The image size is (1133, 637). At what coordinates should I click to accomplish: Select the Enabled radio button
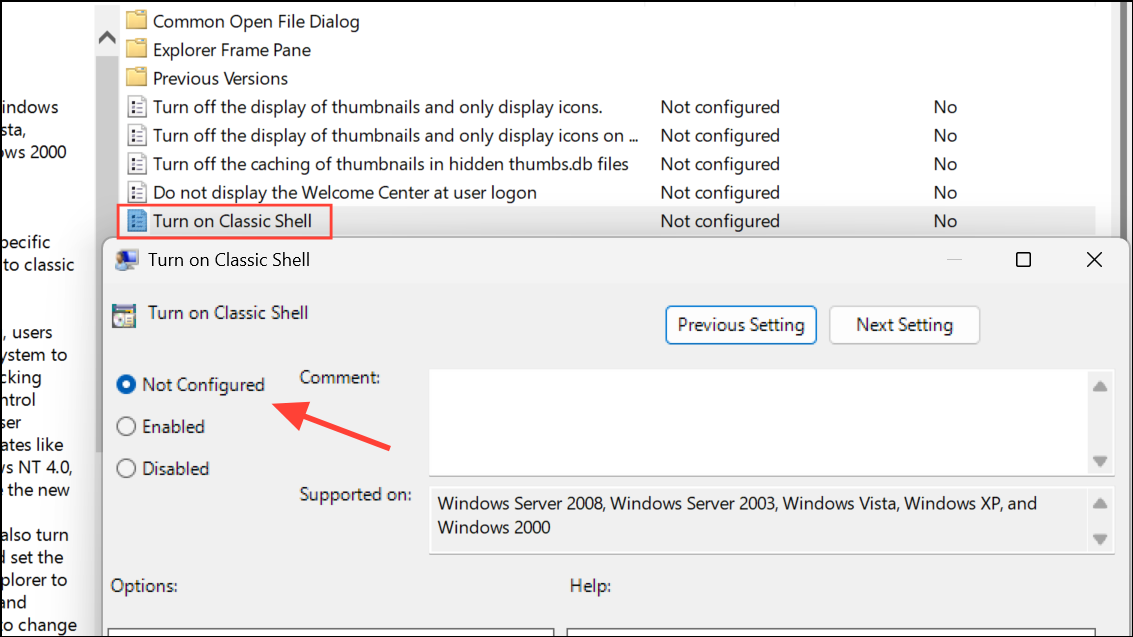(126, 427)
